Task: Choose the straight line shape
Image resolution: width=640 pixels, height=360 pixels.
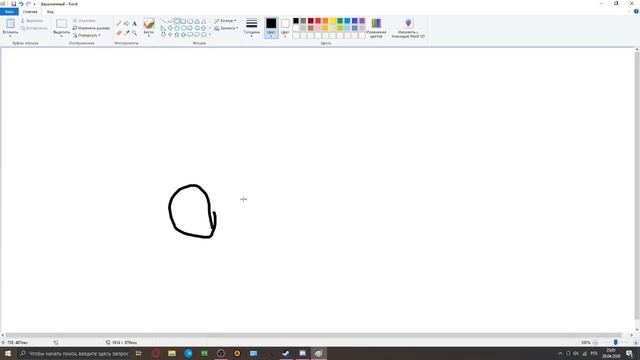Action: (x=163, y=21)
